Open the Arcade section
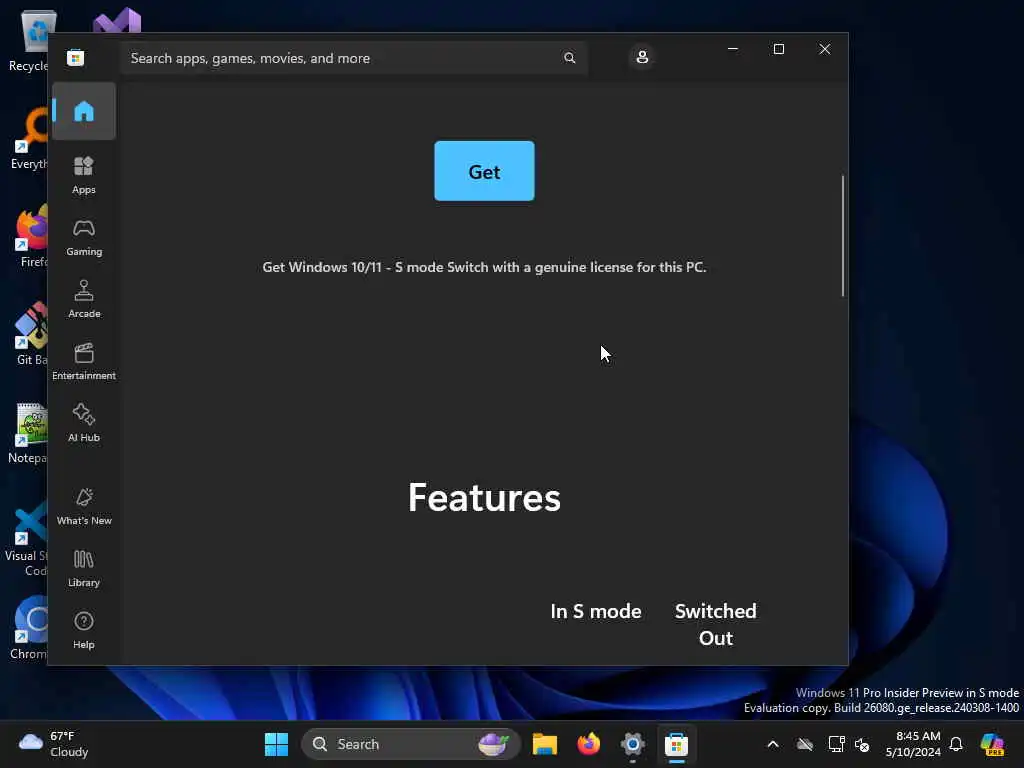Image resolution: width=1024 pixels, height=768 pixels. [x=84, y=299]
